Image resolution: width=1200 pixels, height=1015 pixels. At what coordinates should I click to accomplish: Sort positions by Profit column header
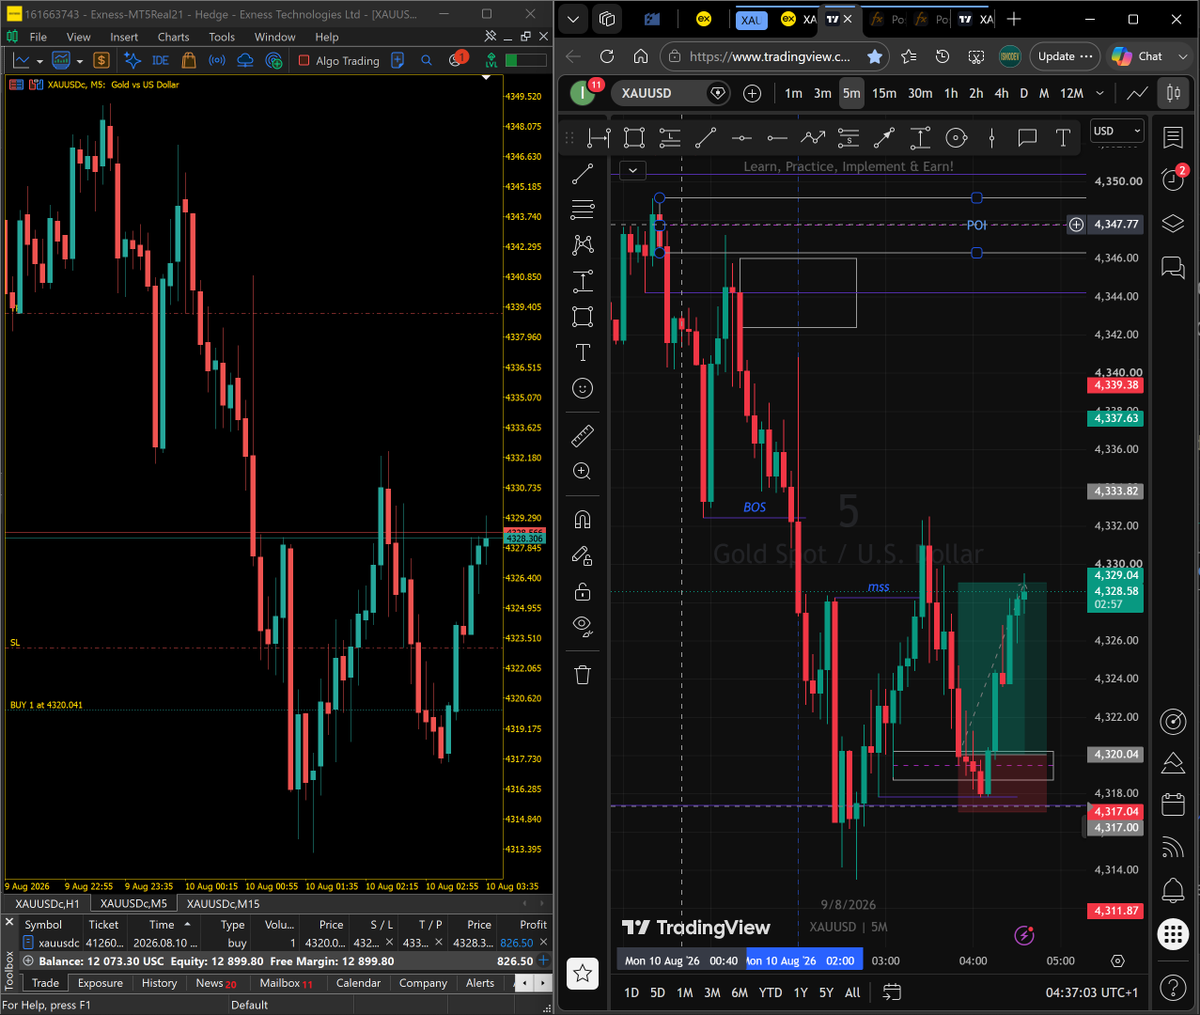pos(533,925)
